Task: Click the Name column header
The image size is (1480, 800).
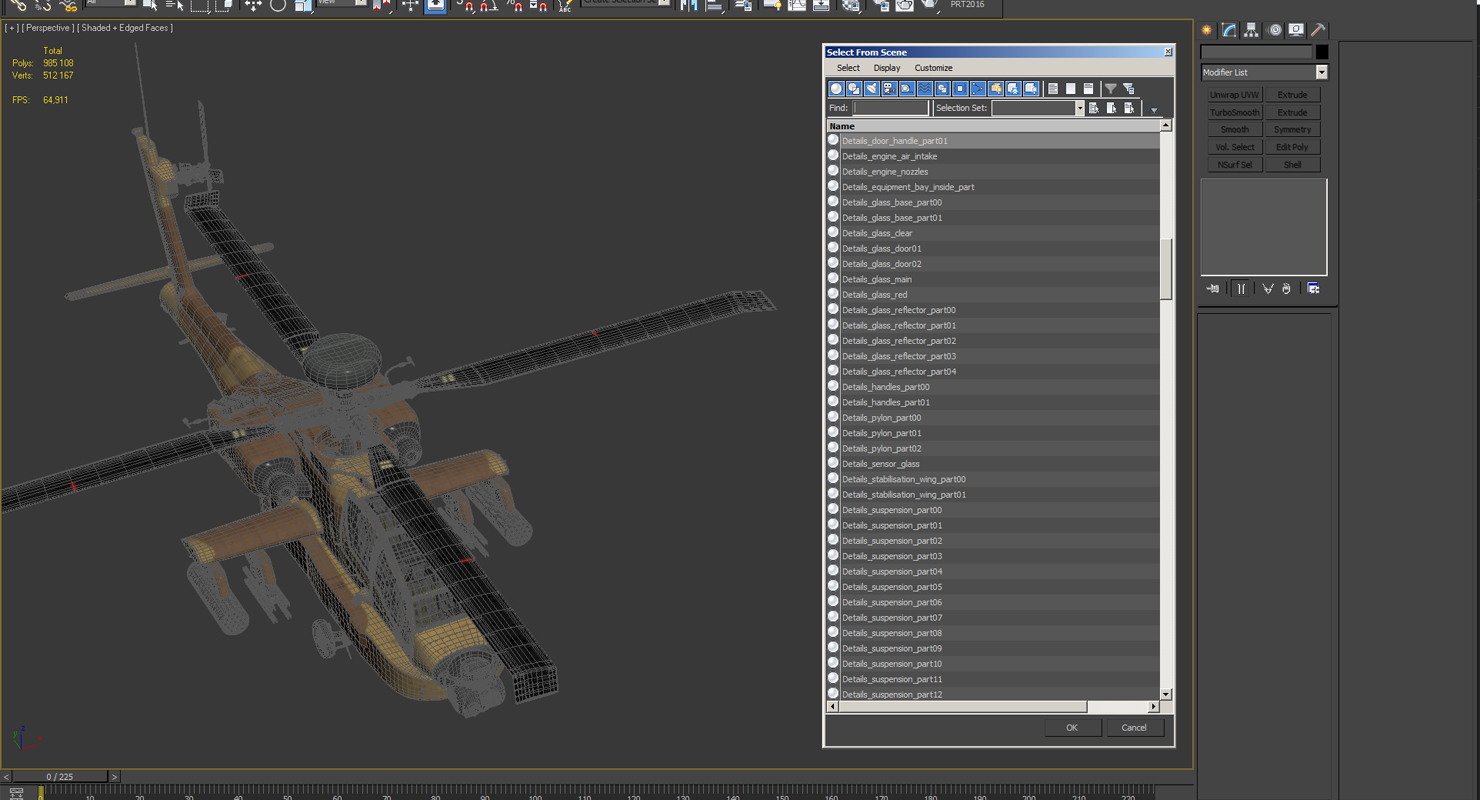Action: coord(993,126)
